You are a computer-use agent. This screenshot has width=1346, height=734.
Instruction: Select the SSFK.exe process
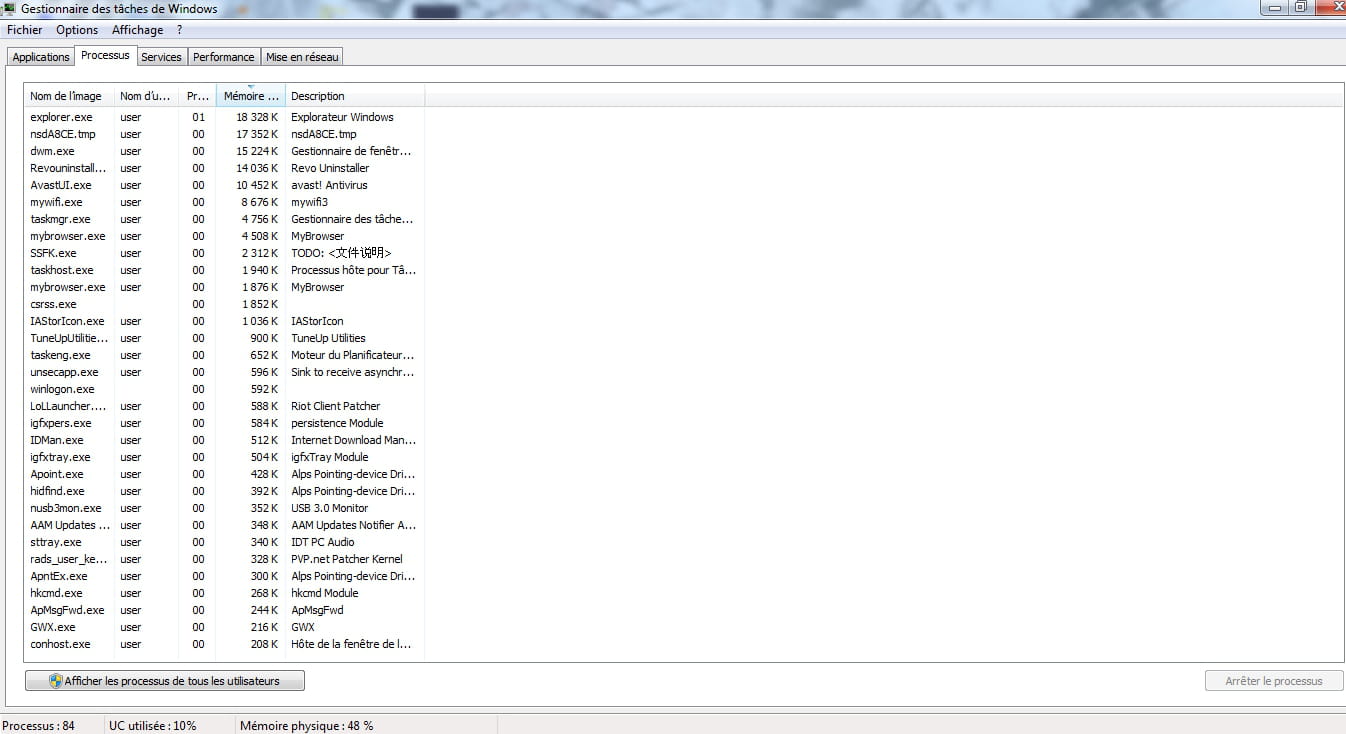[225, 253]
